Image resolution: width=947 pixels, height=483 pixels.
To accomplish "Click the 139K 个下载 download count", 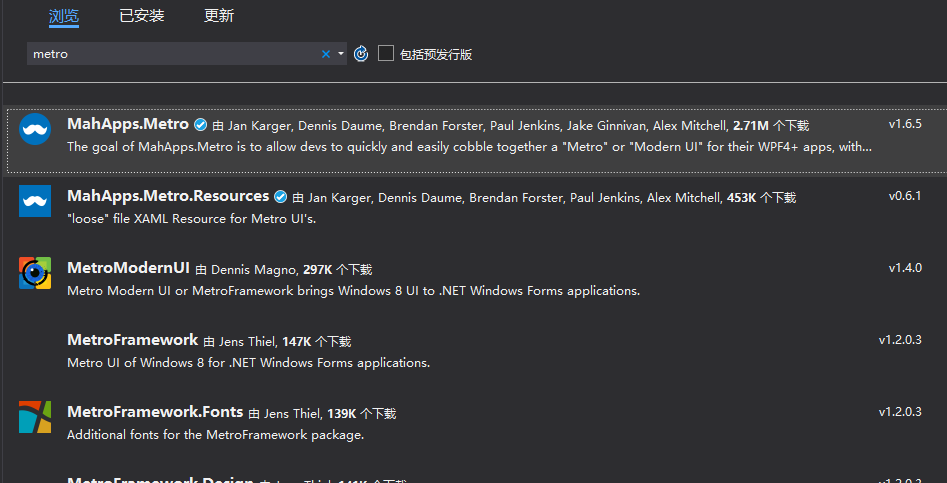I will coord(362,414).
